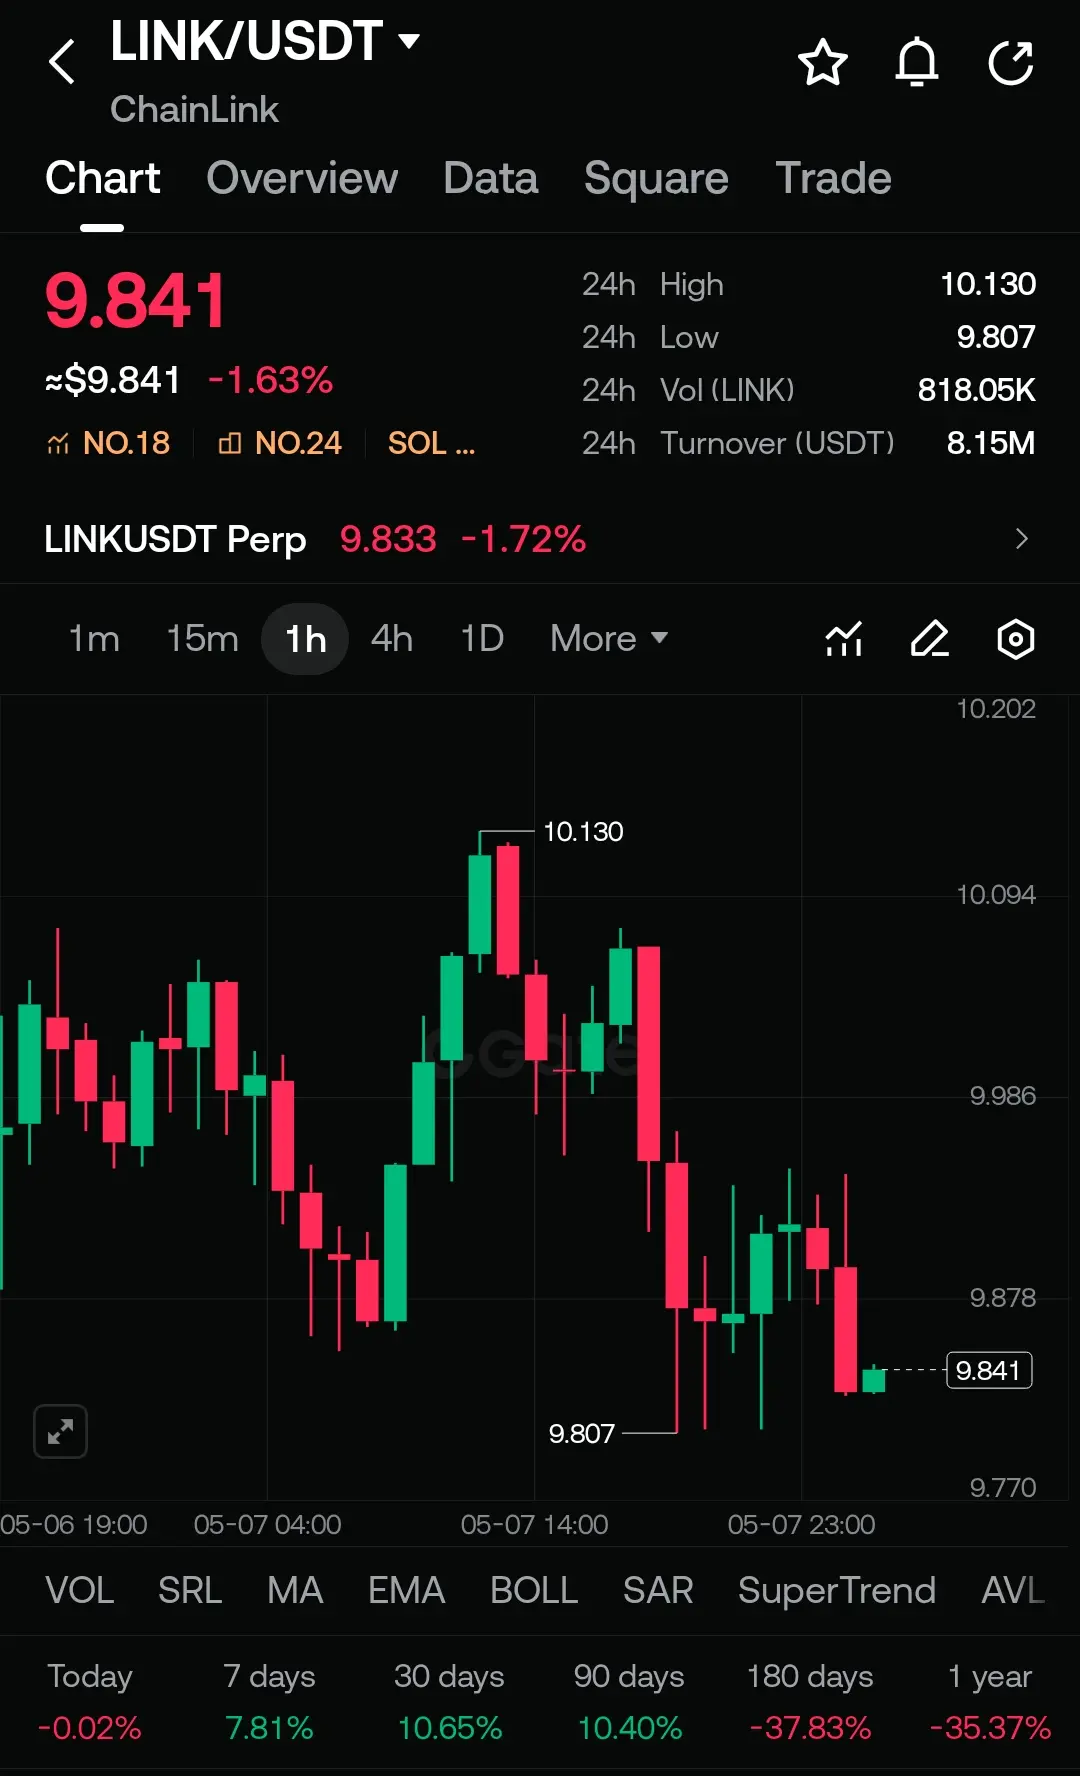Open chart settings hexagon icon
The height and width of the screenshot is (1776, 1080).
click(x=1016, y=639)
